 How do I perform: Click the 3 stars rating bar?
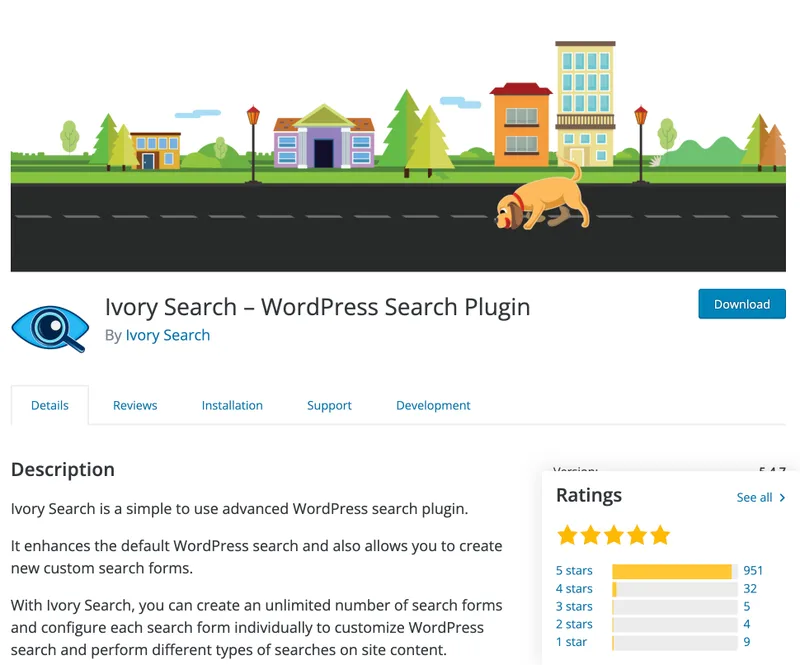[x=675, y=607]
